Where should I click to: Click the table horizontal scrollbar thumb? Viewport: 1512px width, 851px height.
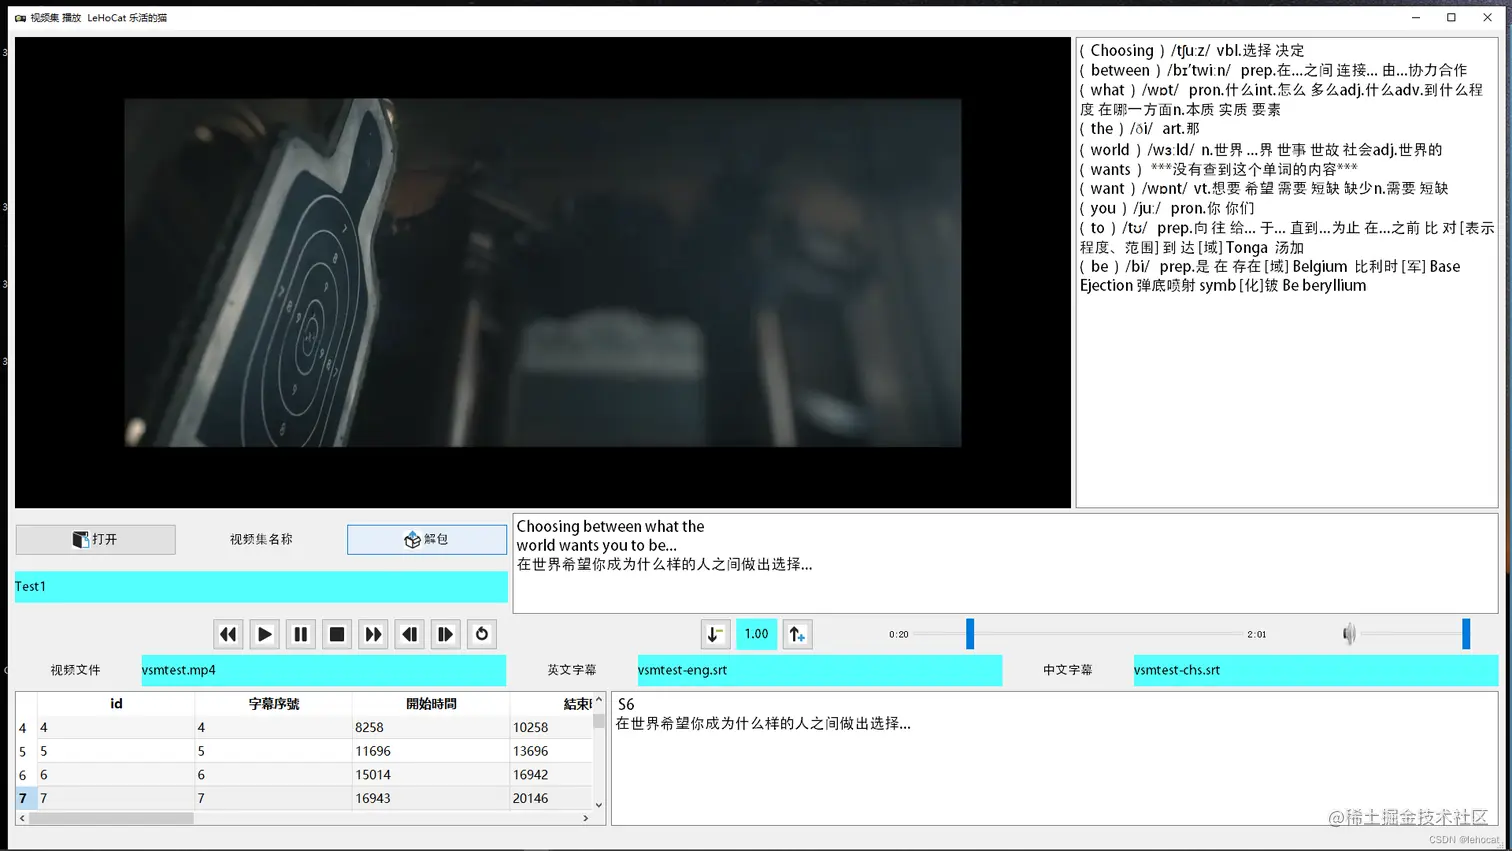[x=111, y=818]
